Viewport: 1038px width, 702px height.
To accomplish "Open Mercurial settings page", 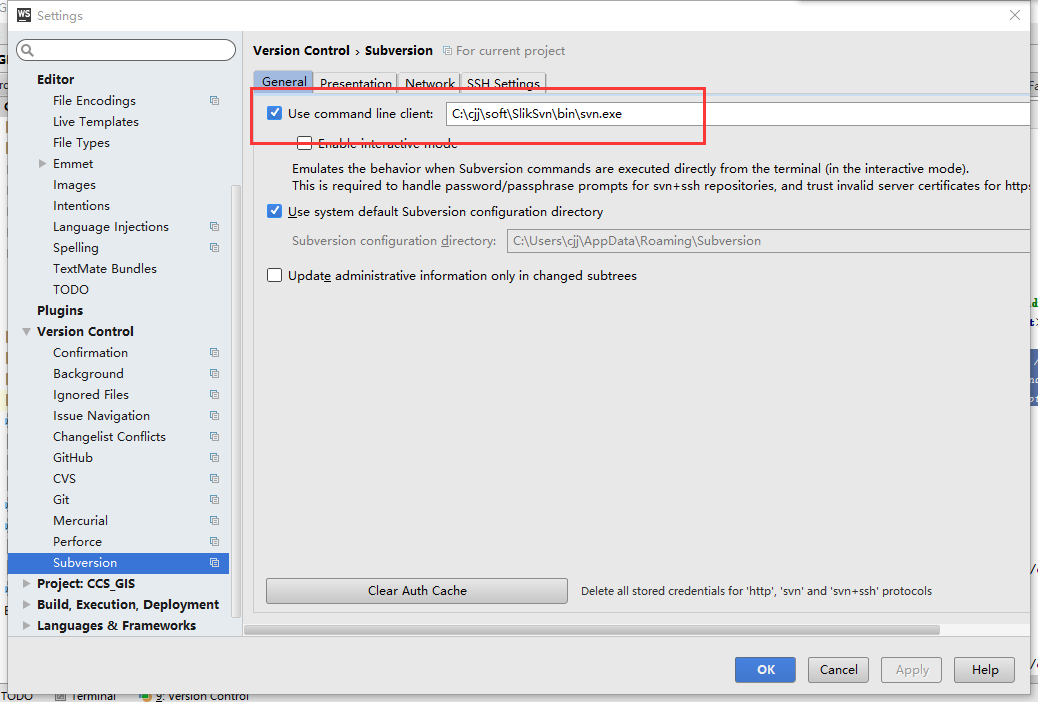I will click(x=80, y=521).
